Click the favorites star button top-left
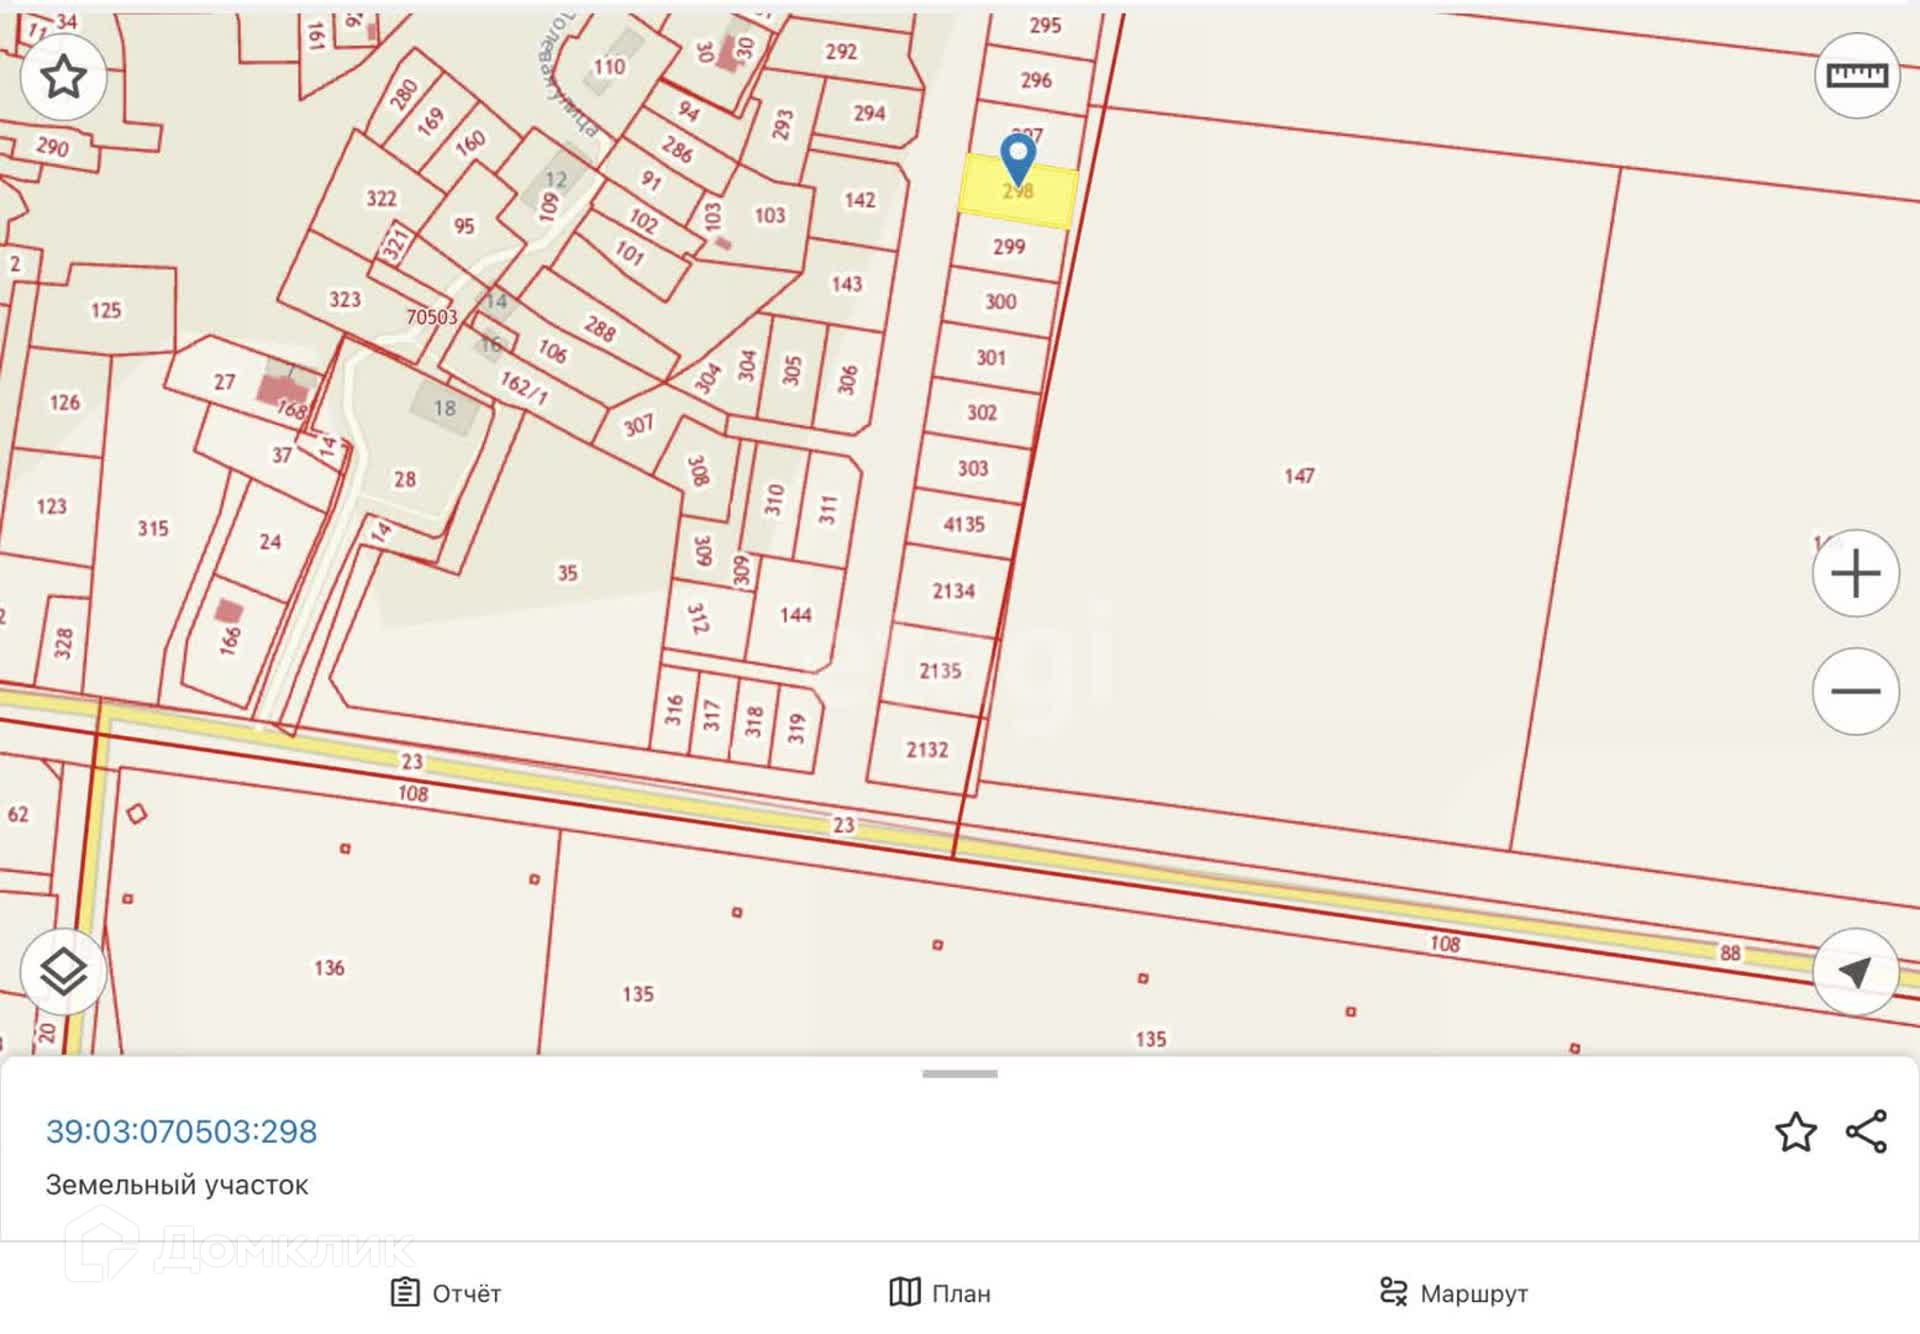The width and height of the screenshot is (1920, 1334). tap(63, 77)
